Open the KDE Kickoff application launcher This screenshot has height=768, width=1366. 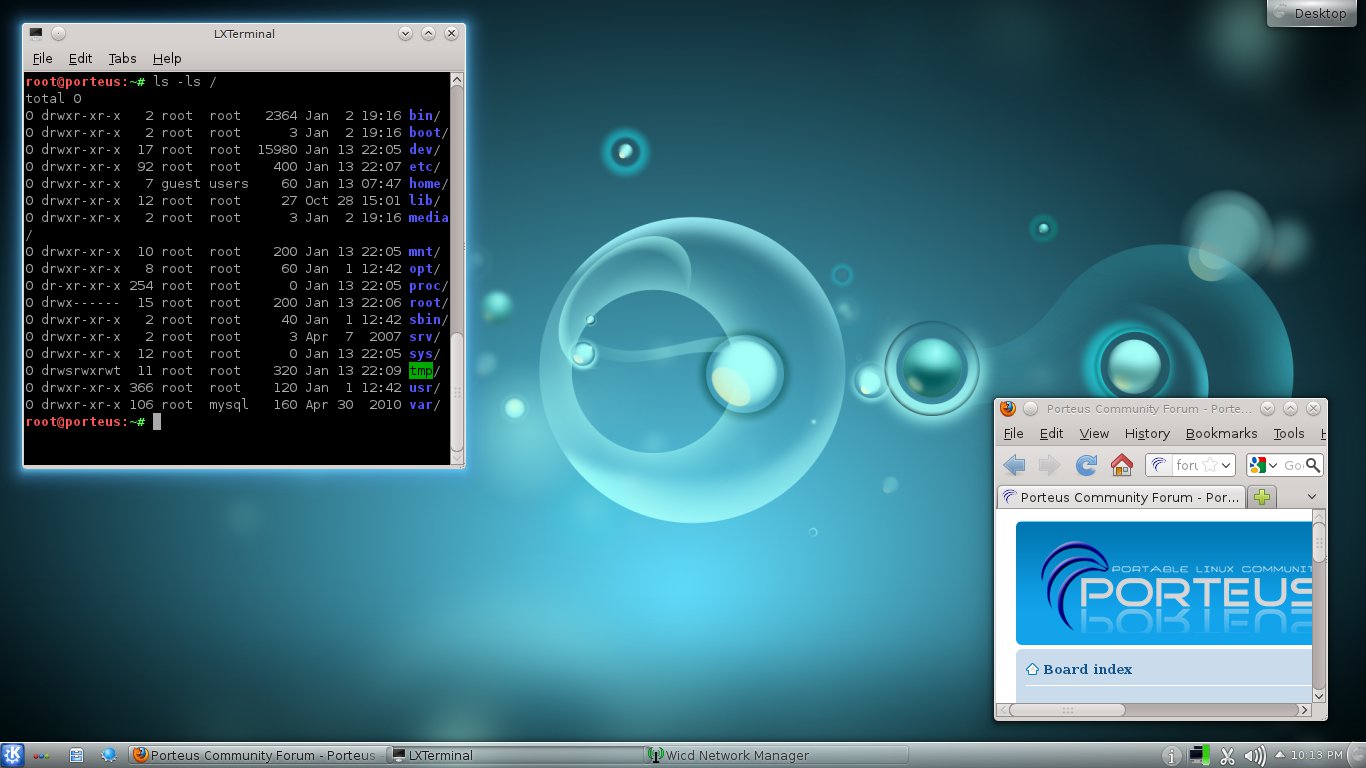pyautogui.click(x=13, y=755)
